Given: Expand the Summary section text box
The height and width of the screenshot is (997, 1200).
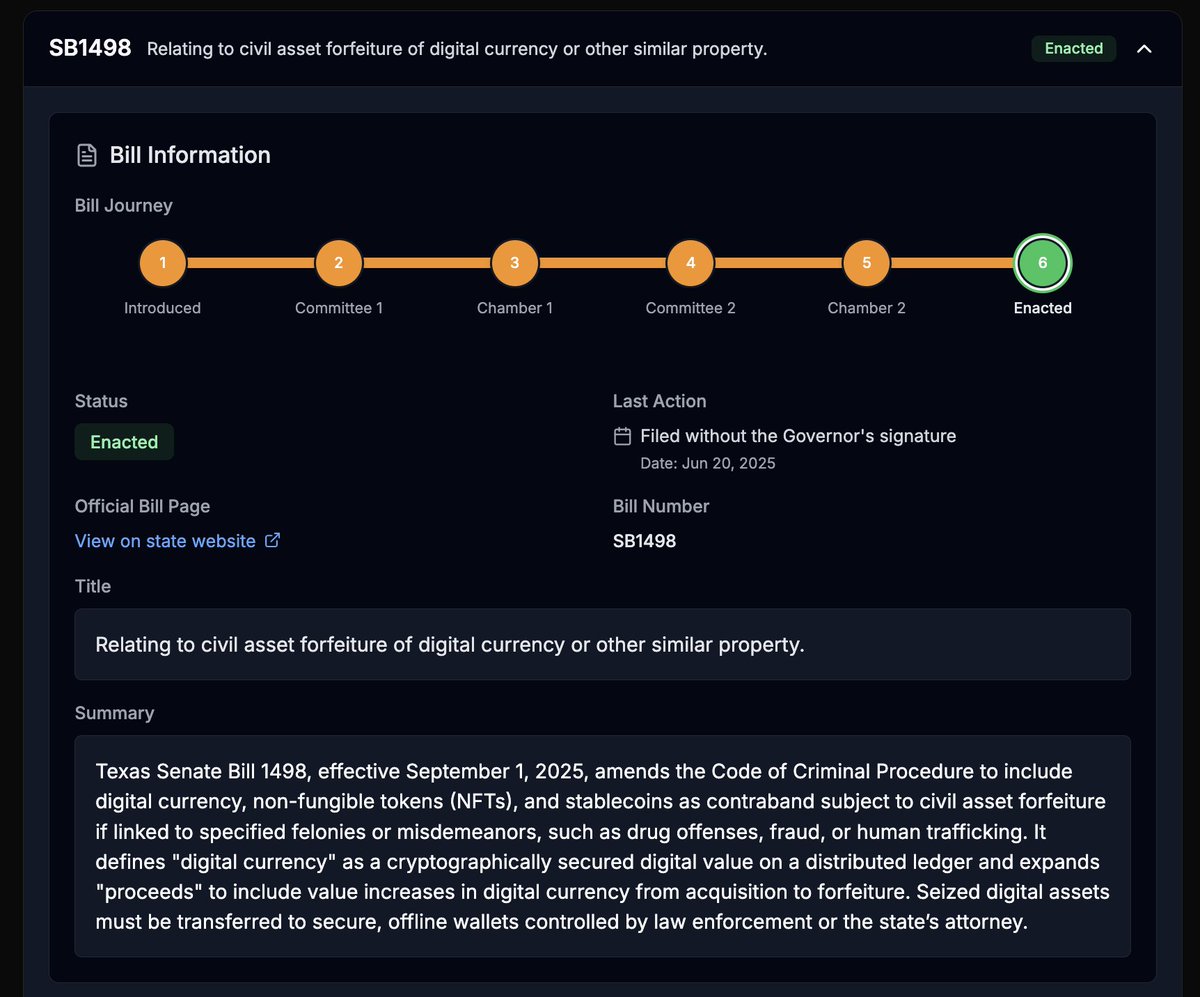Looking at the screenshot, I should (x=601, y=846).
